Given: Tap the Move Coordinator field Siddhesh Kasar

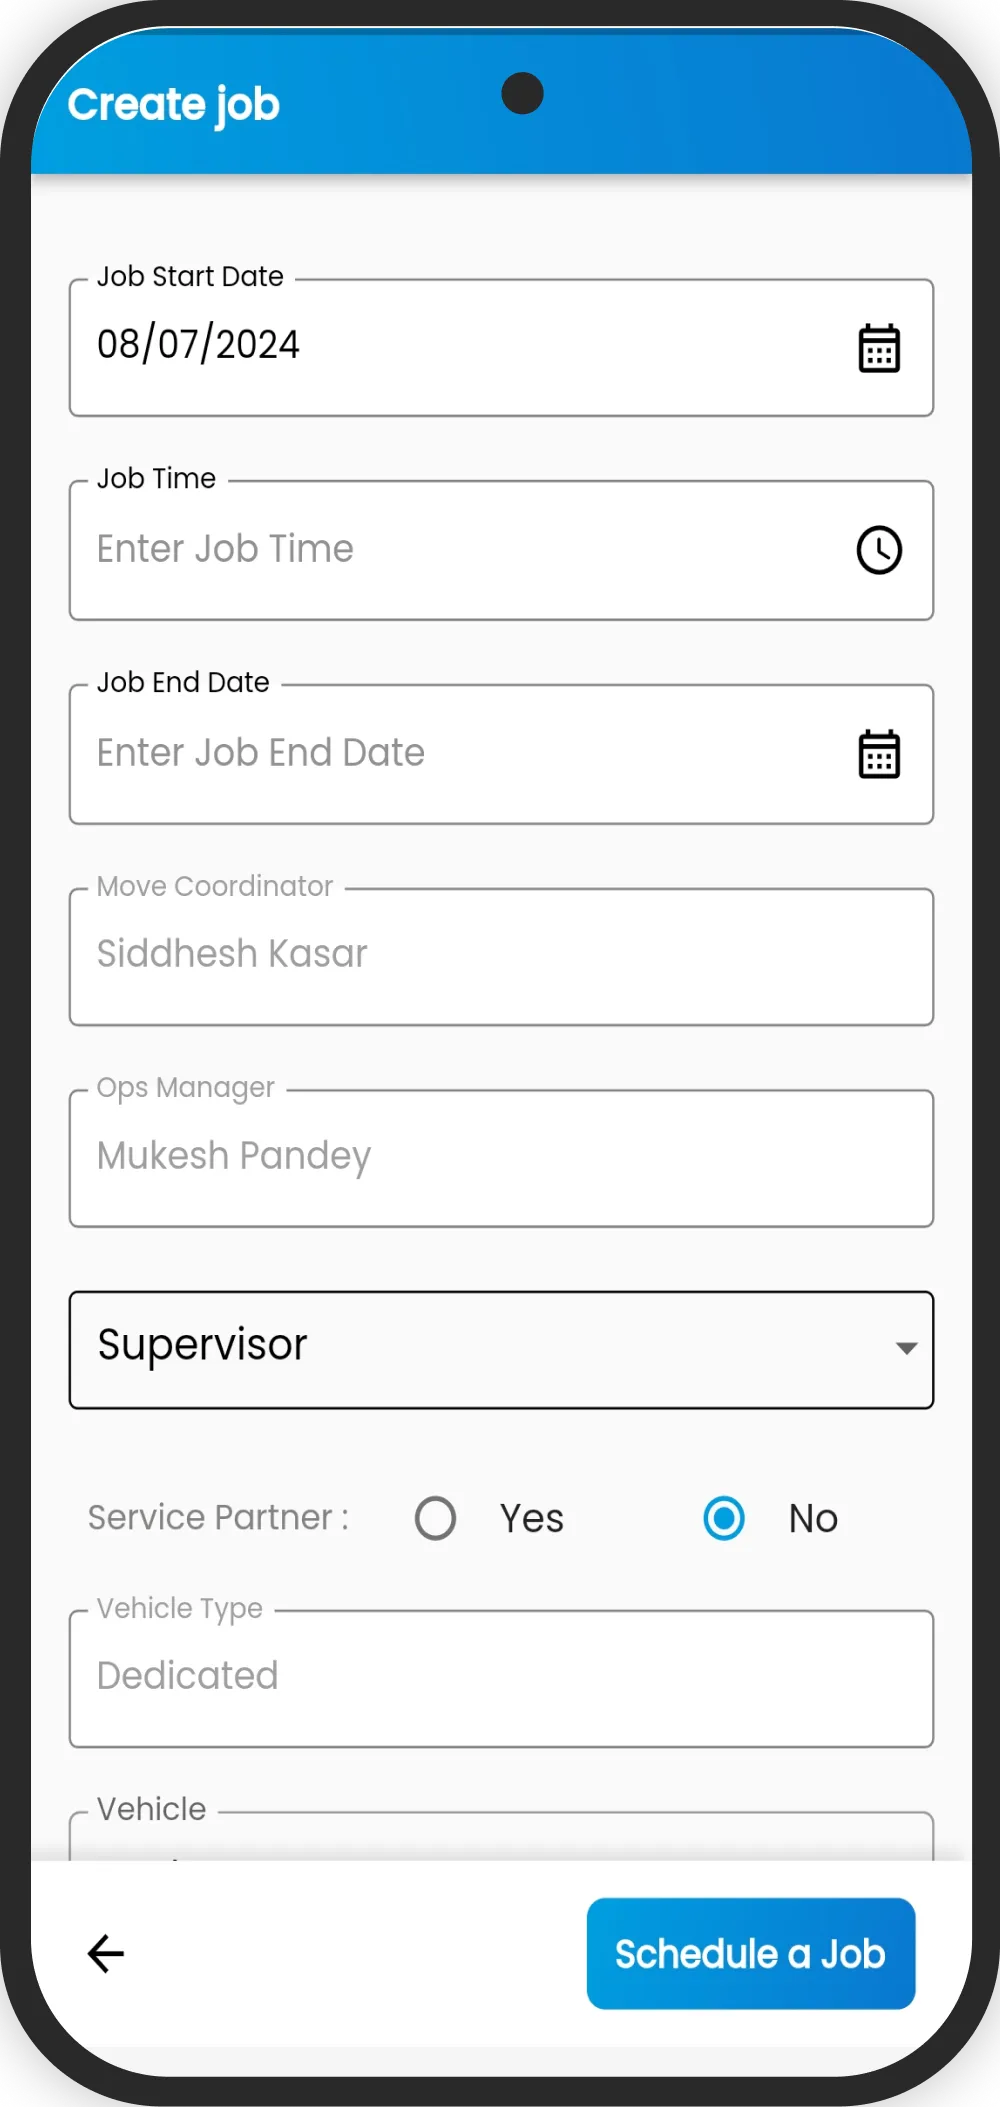Looking at the screenshot, I should (x=500, y=956).
